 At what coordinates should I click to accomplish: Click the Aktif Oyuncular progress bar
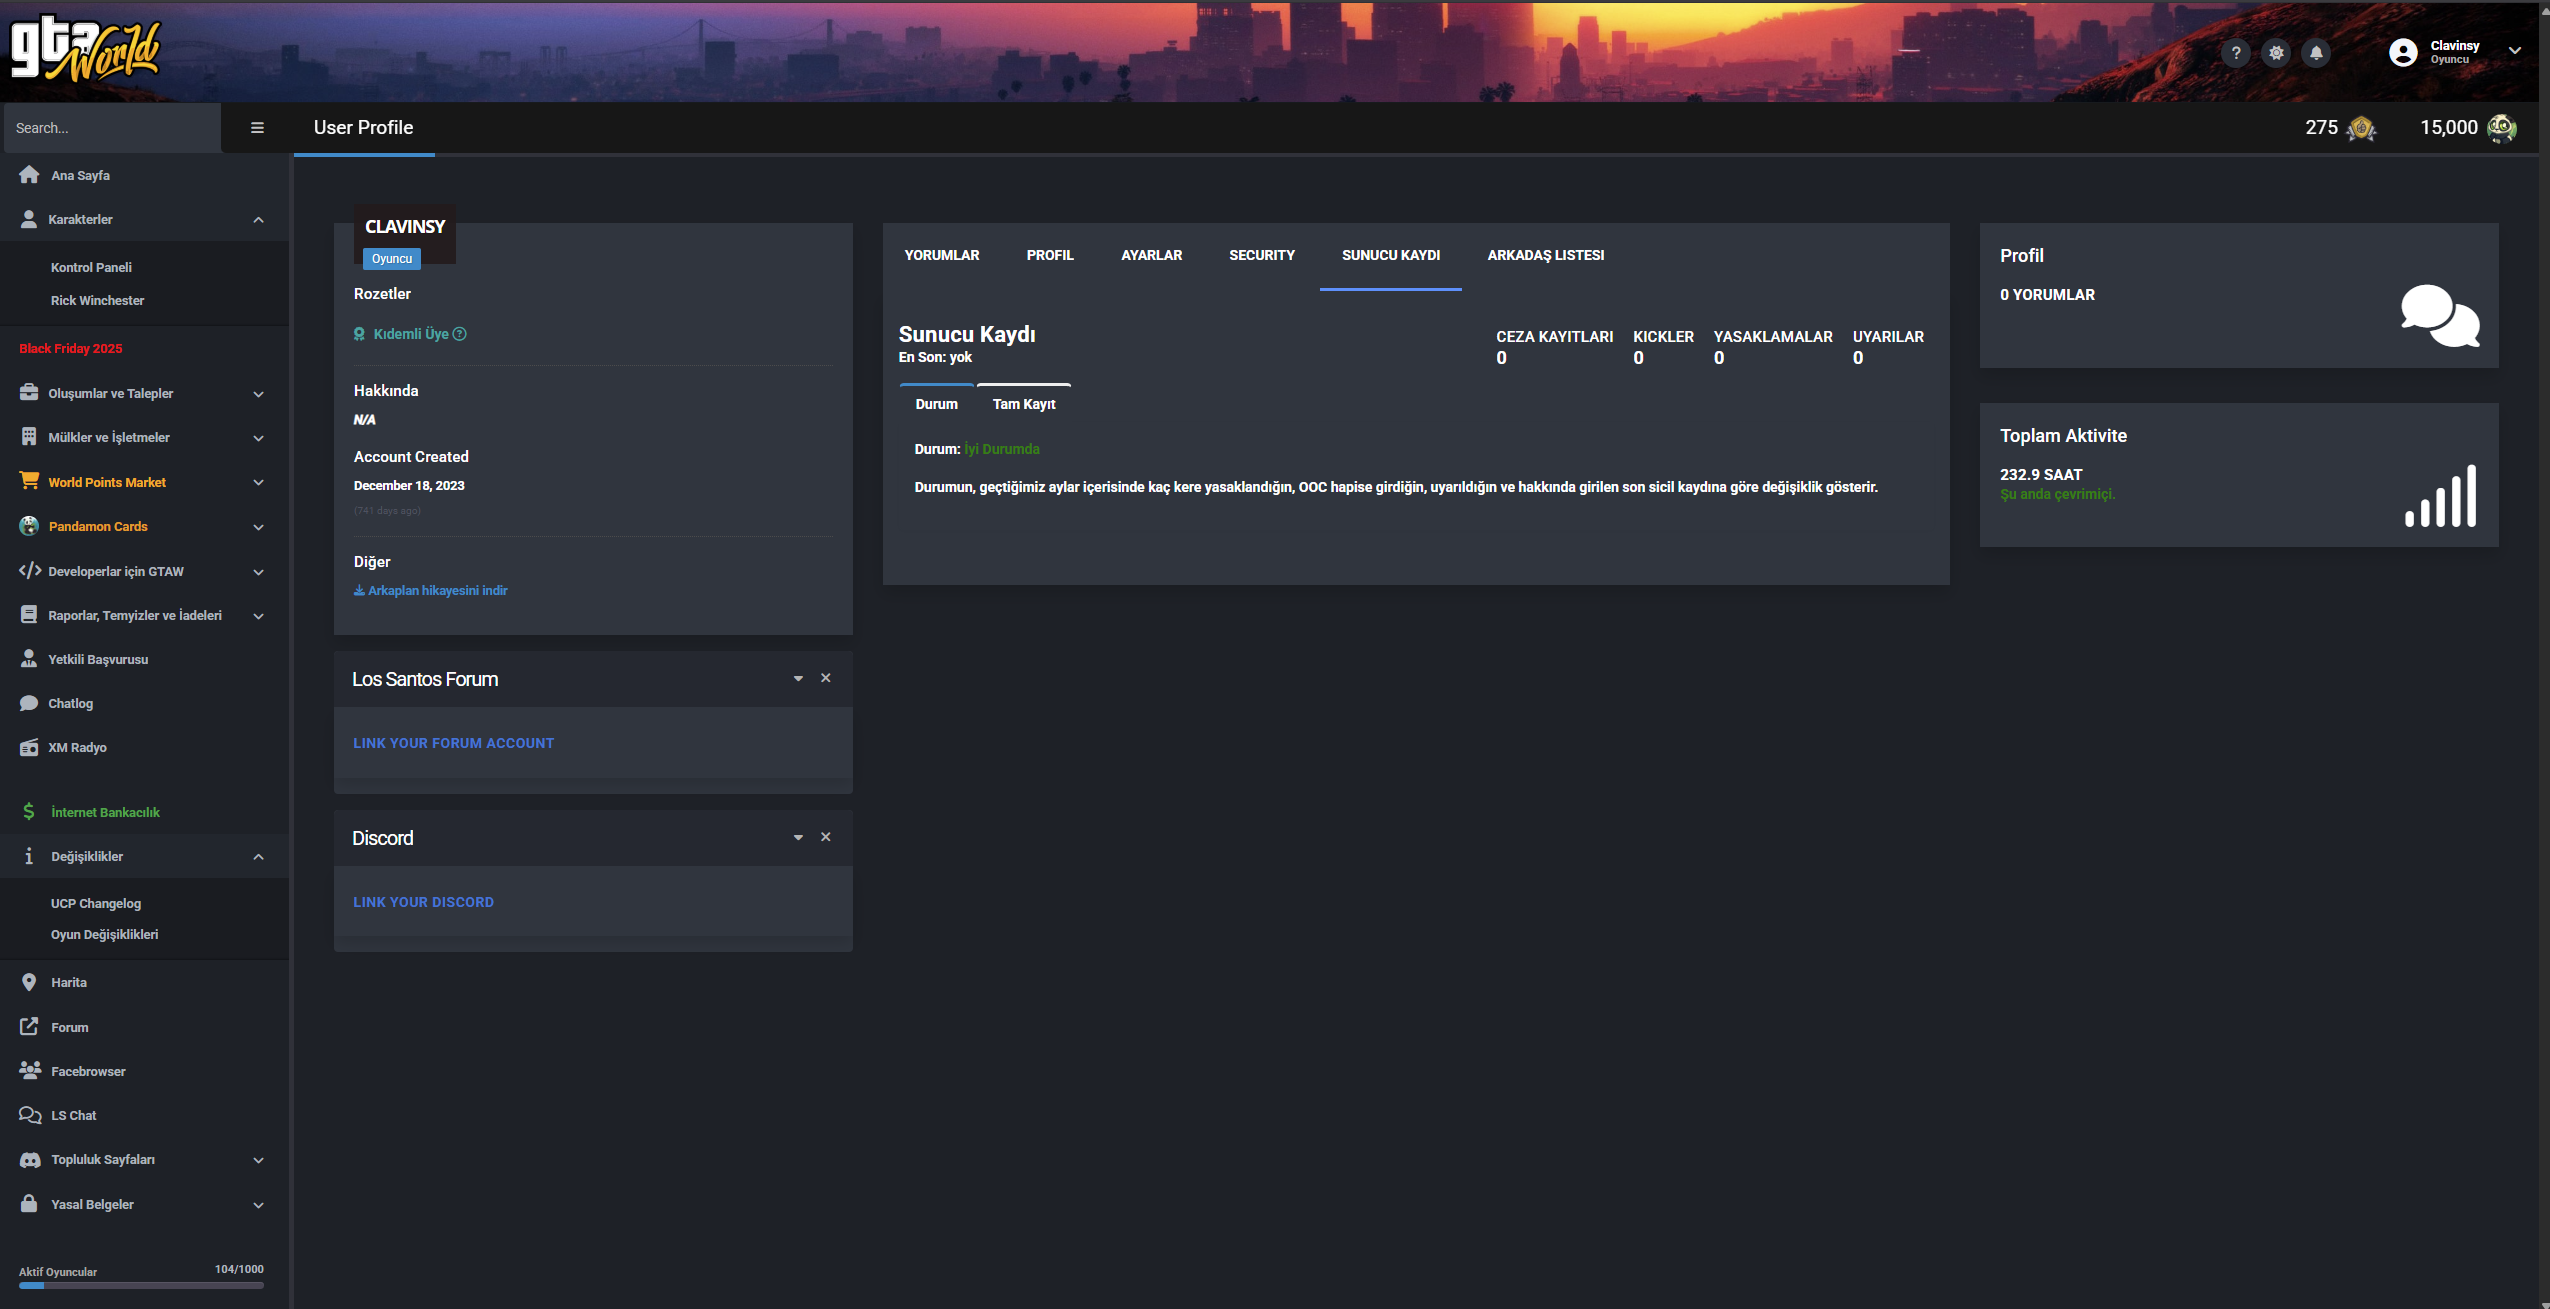coord(141,1285)
